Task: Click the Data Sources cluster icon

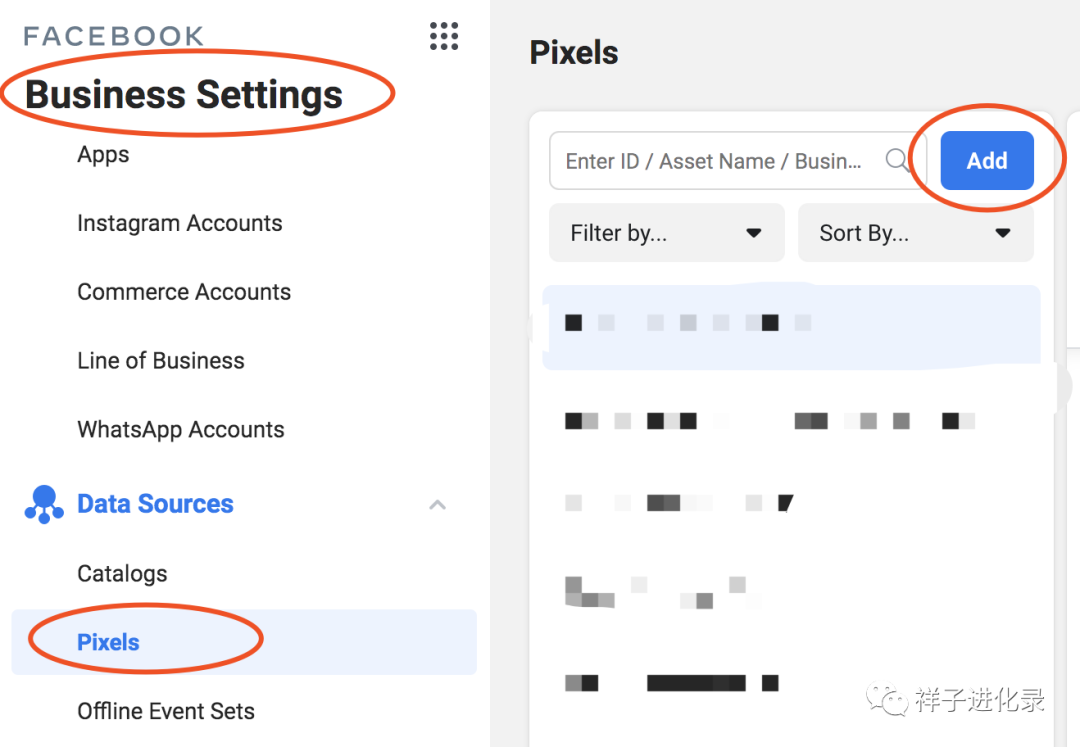Action: pyautogui.click(x=44, y=504)
